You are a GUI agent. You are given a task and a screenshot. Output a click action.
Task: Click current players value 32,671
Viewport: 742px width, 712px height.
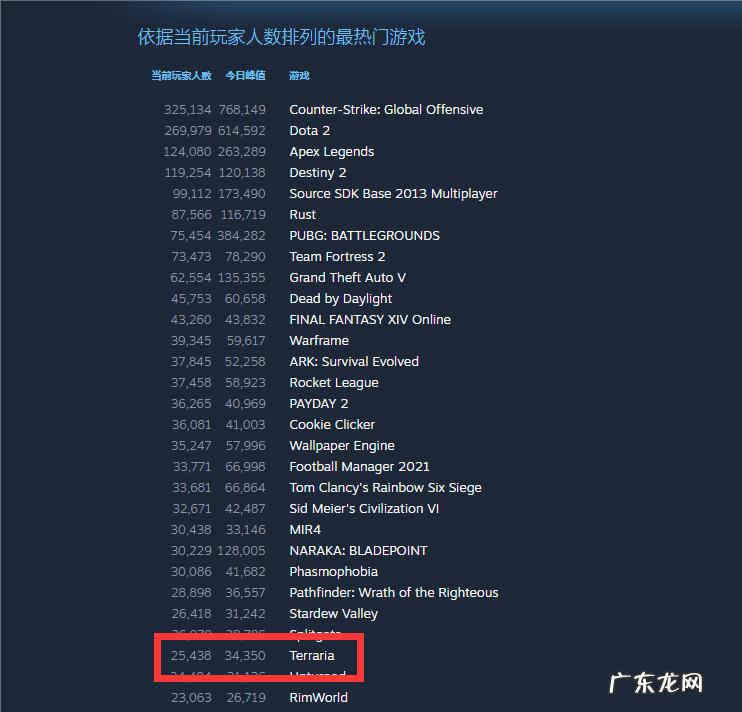tap(191, 509)
